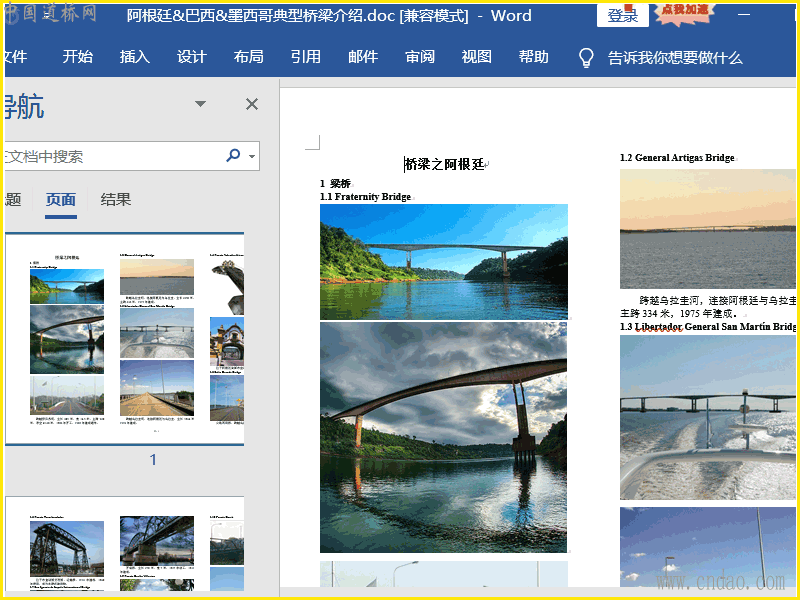
Task: Click the heading 1.1 Fraternity Bridge
Action: 366,197
